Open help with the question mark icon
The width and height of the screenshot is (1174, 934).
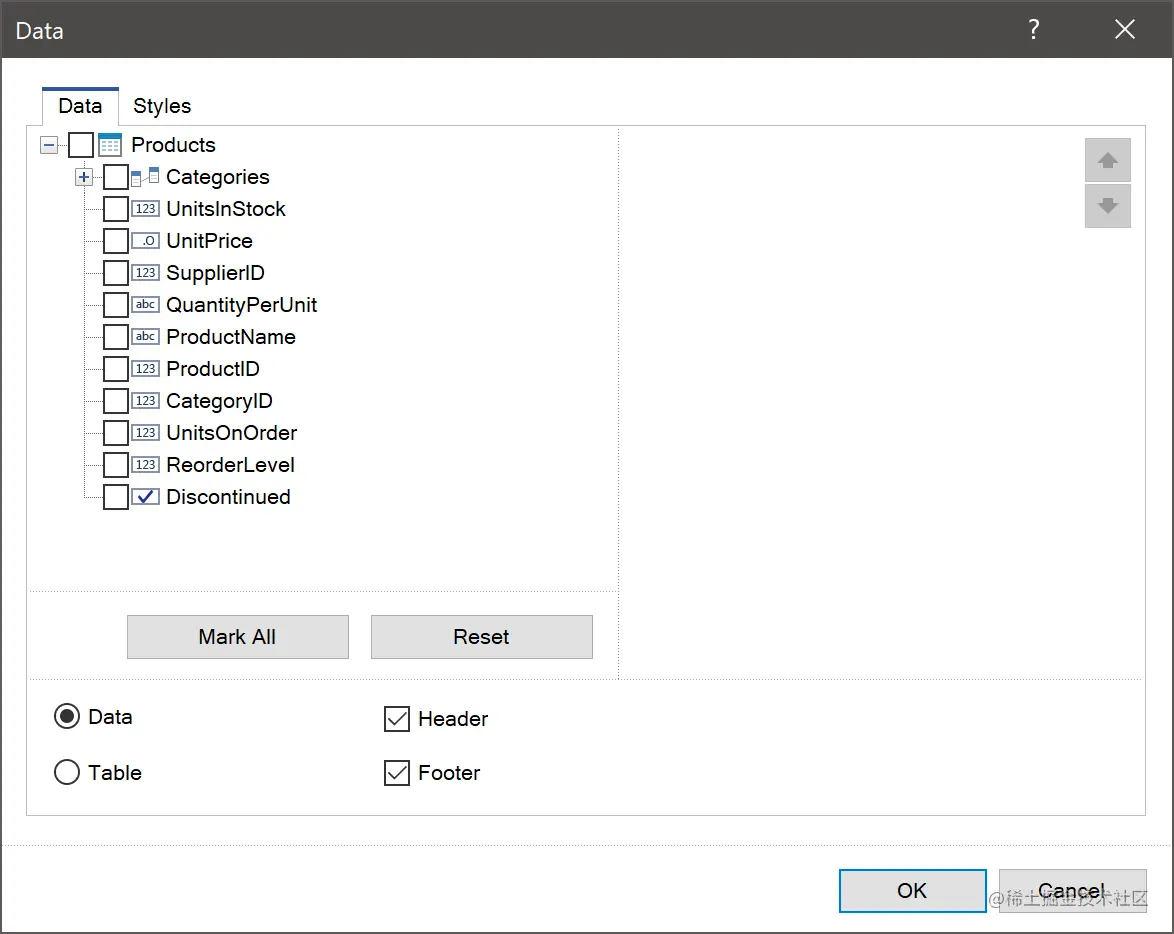1034,29
